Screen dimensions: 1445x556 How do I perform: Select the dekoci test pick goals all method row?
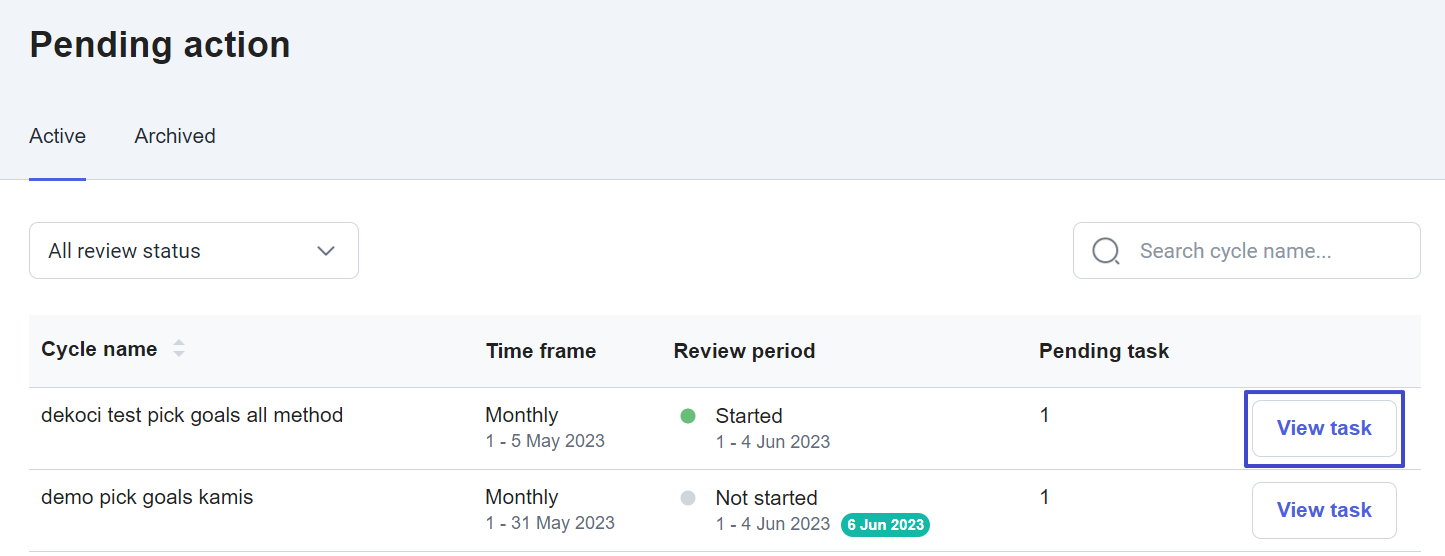(192, 415)
